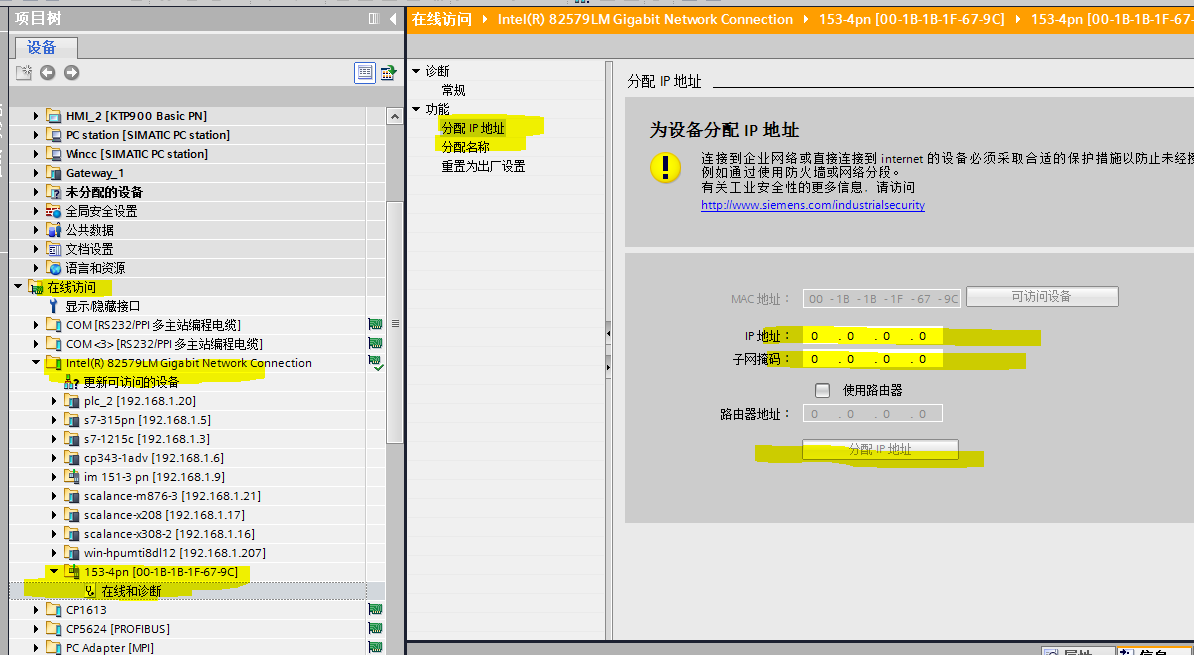
Task: Collapse the 153-4pn device node
Action: pyautogui.click(x=55, y=572)
